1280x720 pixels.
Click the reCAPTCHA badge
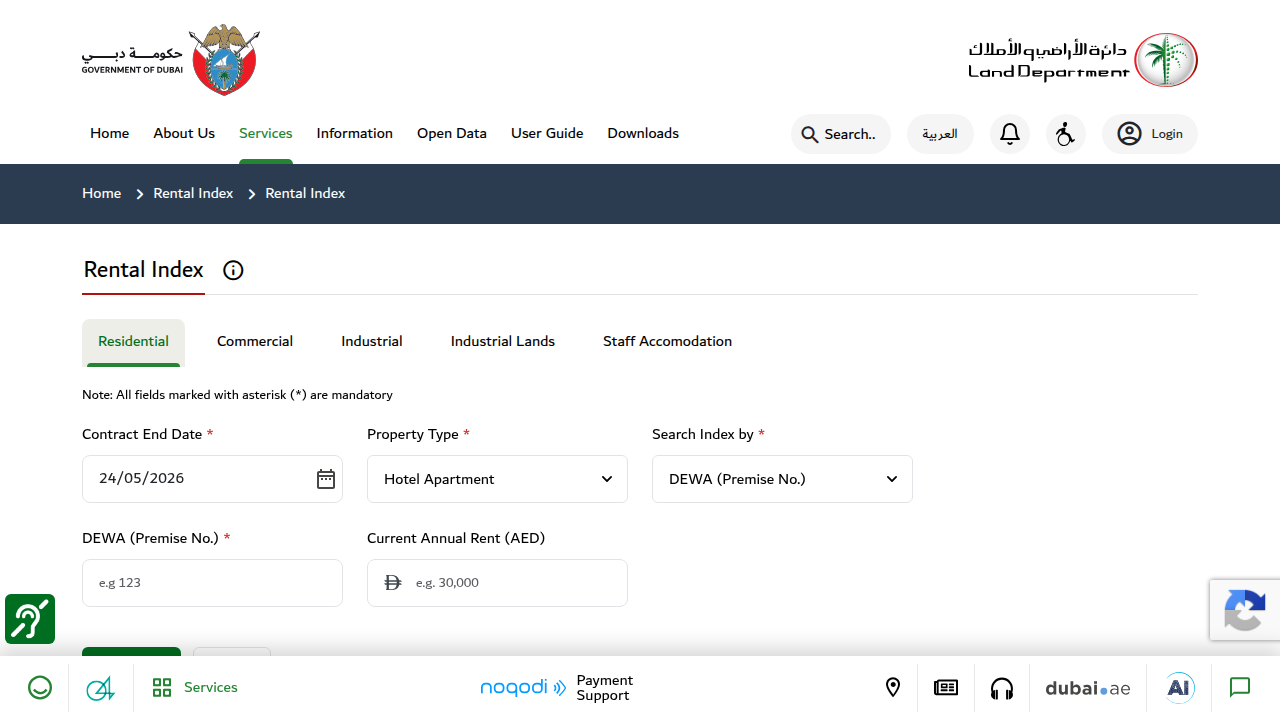pos(1245,610)
